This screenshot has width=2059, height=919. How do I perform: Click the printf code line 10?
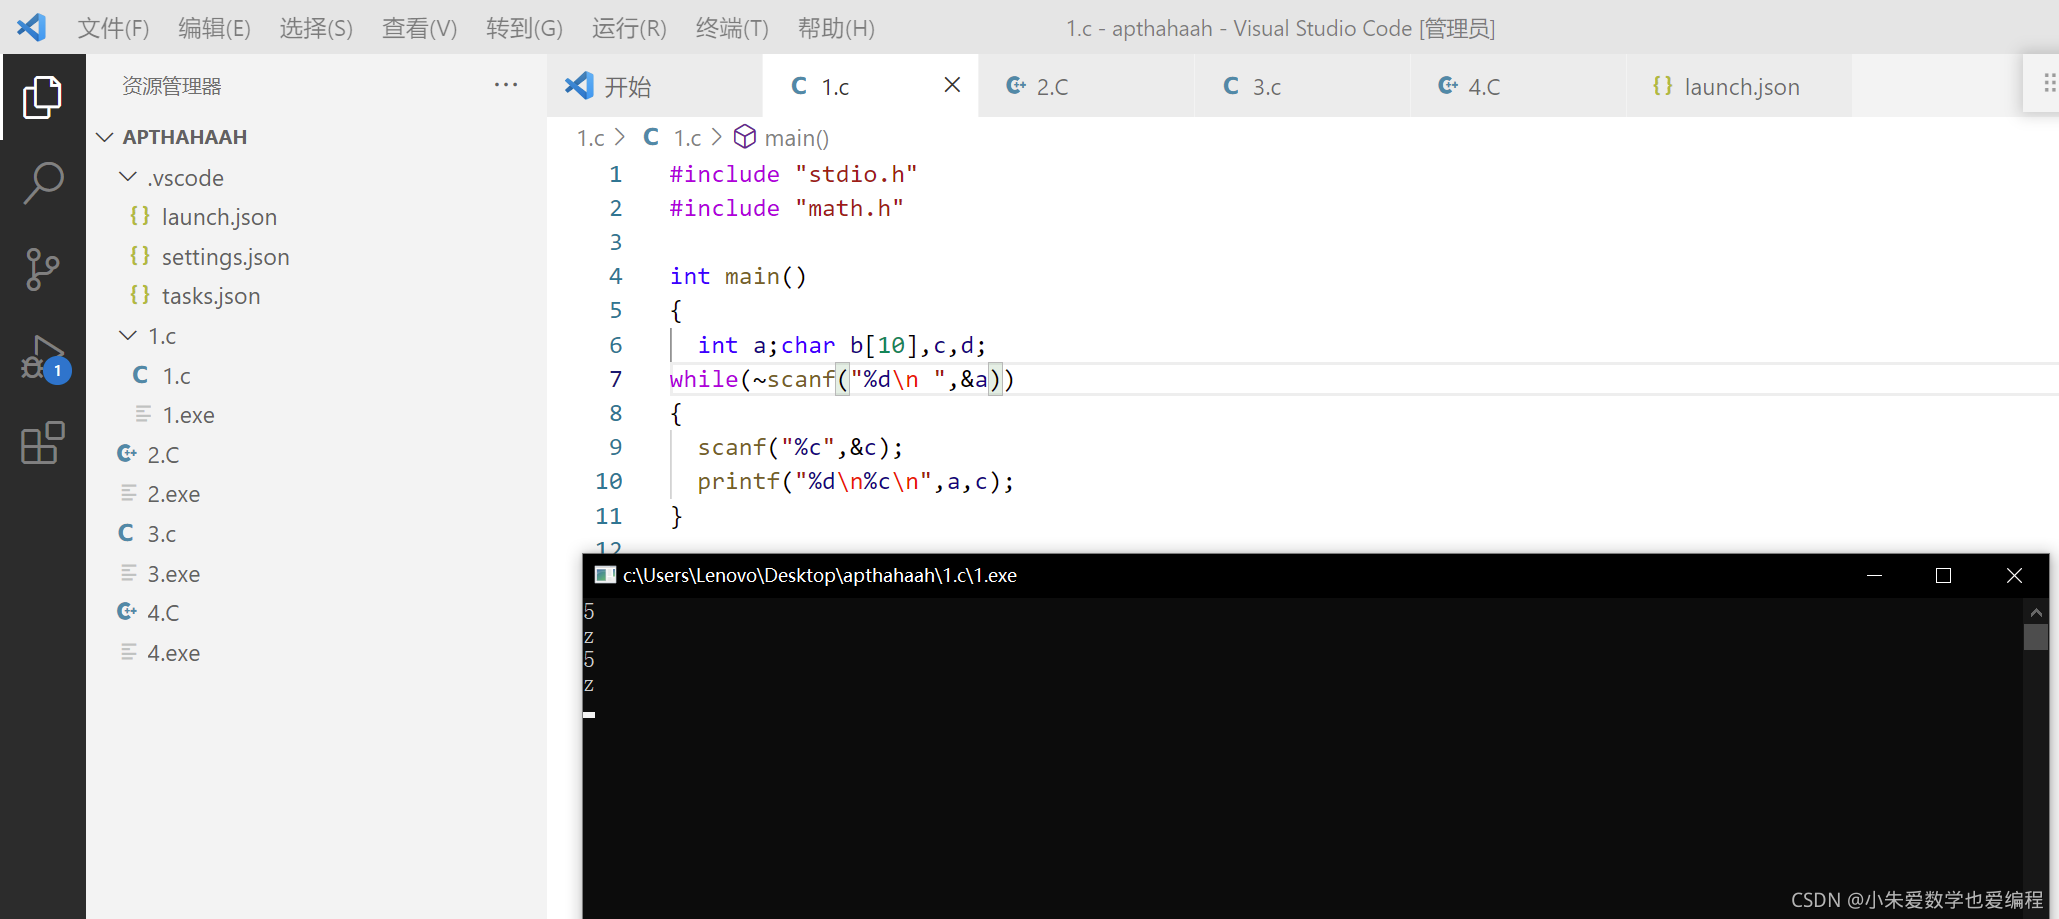[856, 481]
